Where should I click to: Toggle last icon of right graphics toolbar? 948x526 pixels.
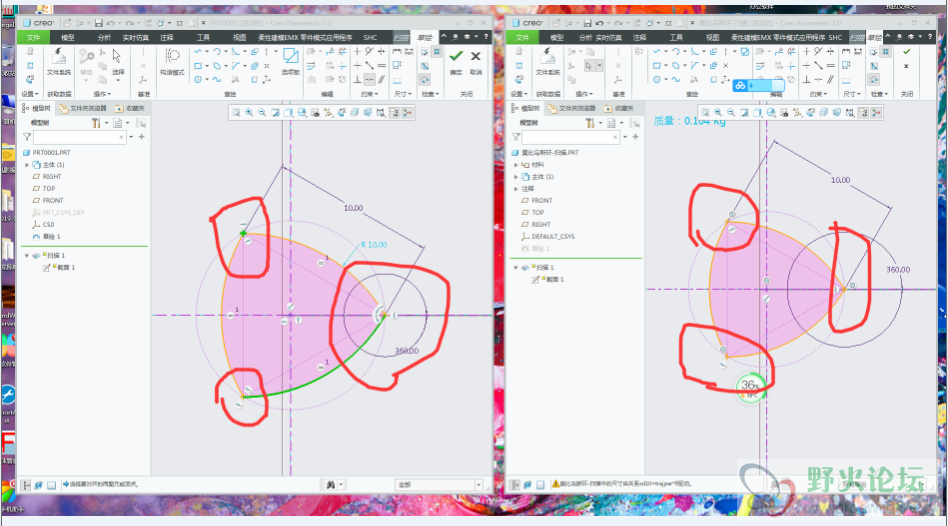[x=876, y=112]
